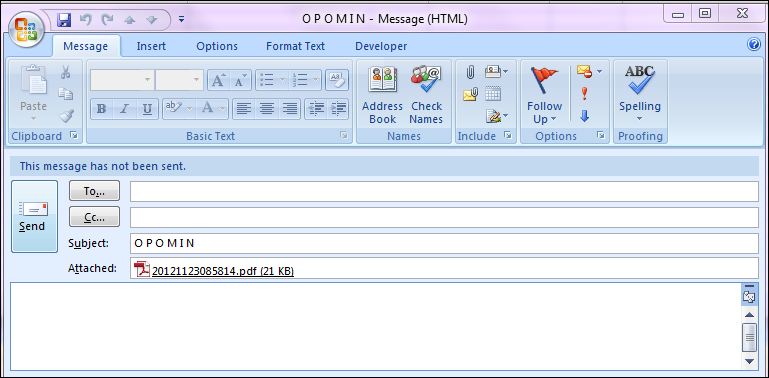Click the body scrollbar down arrow
Viewport: 769px width, 378px height.
tap(749, 361)
